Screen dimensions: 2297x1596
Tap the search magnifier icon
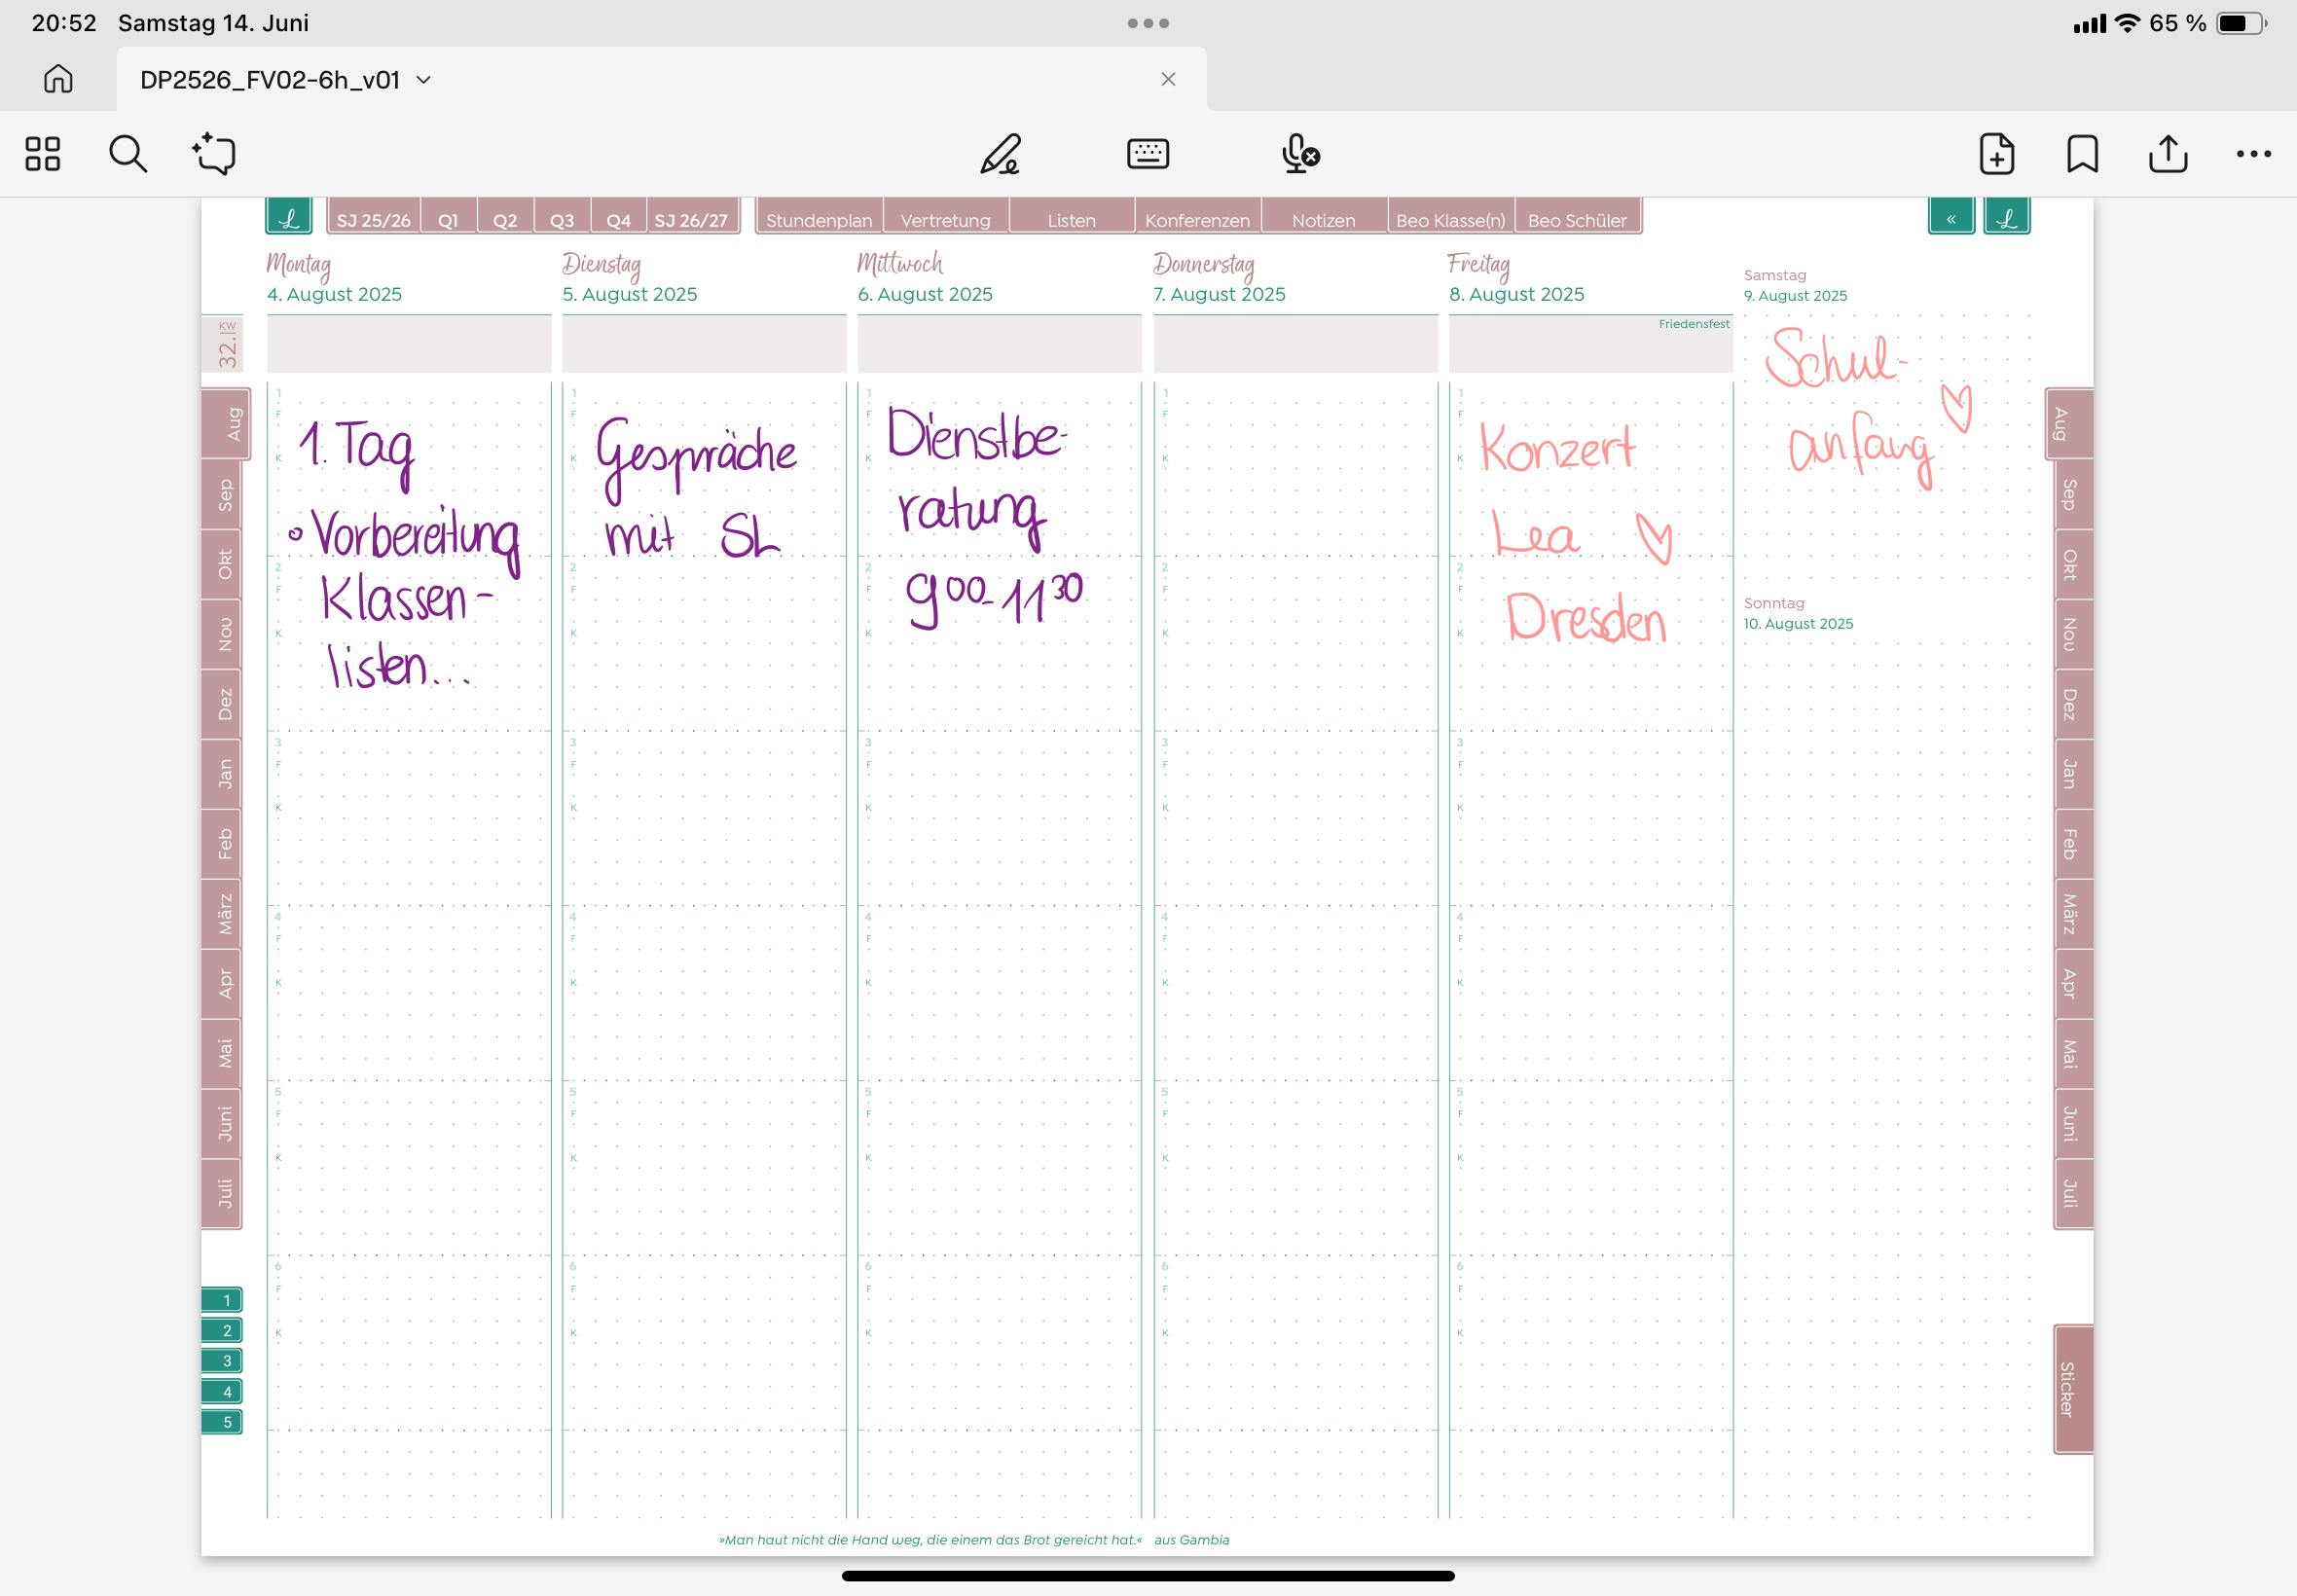pos(128,154)
